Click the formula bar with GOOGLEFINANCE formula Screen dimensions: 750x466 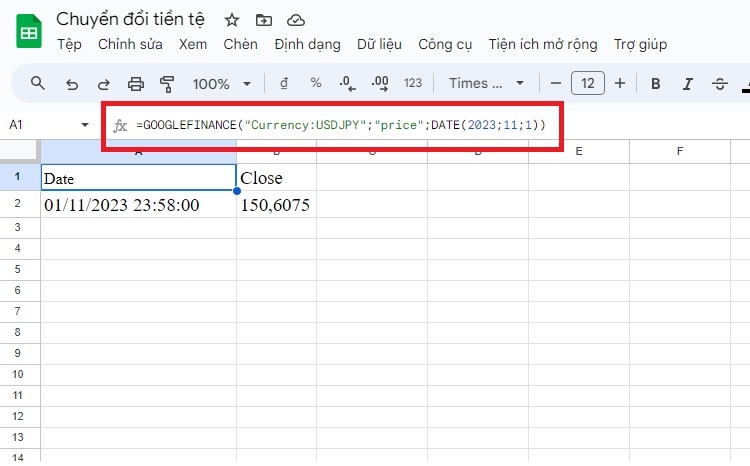(340, 125)
